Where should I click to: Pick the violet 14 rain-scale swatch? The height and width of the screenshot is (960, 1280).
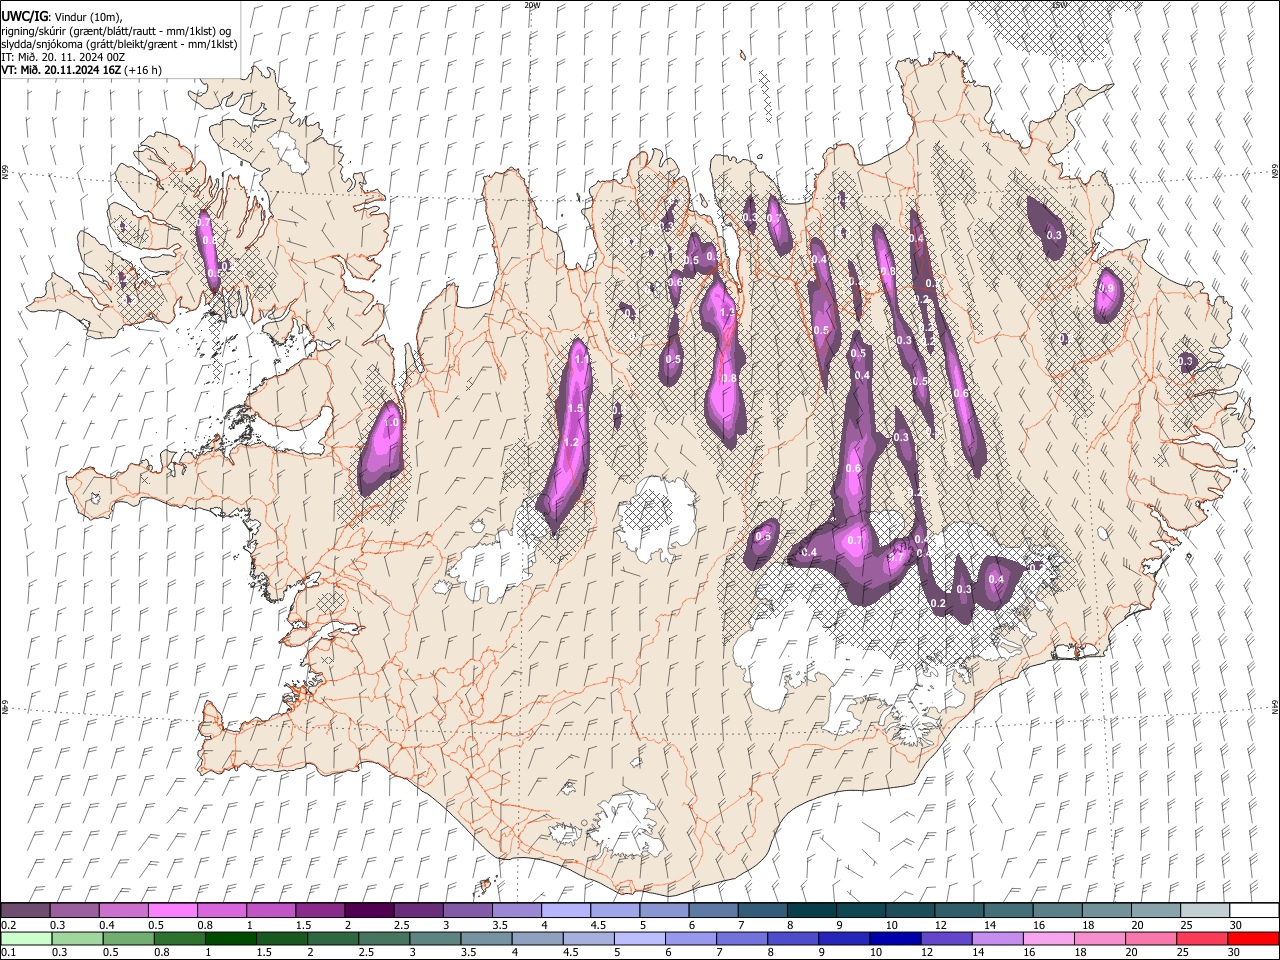coord(998,938)
